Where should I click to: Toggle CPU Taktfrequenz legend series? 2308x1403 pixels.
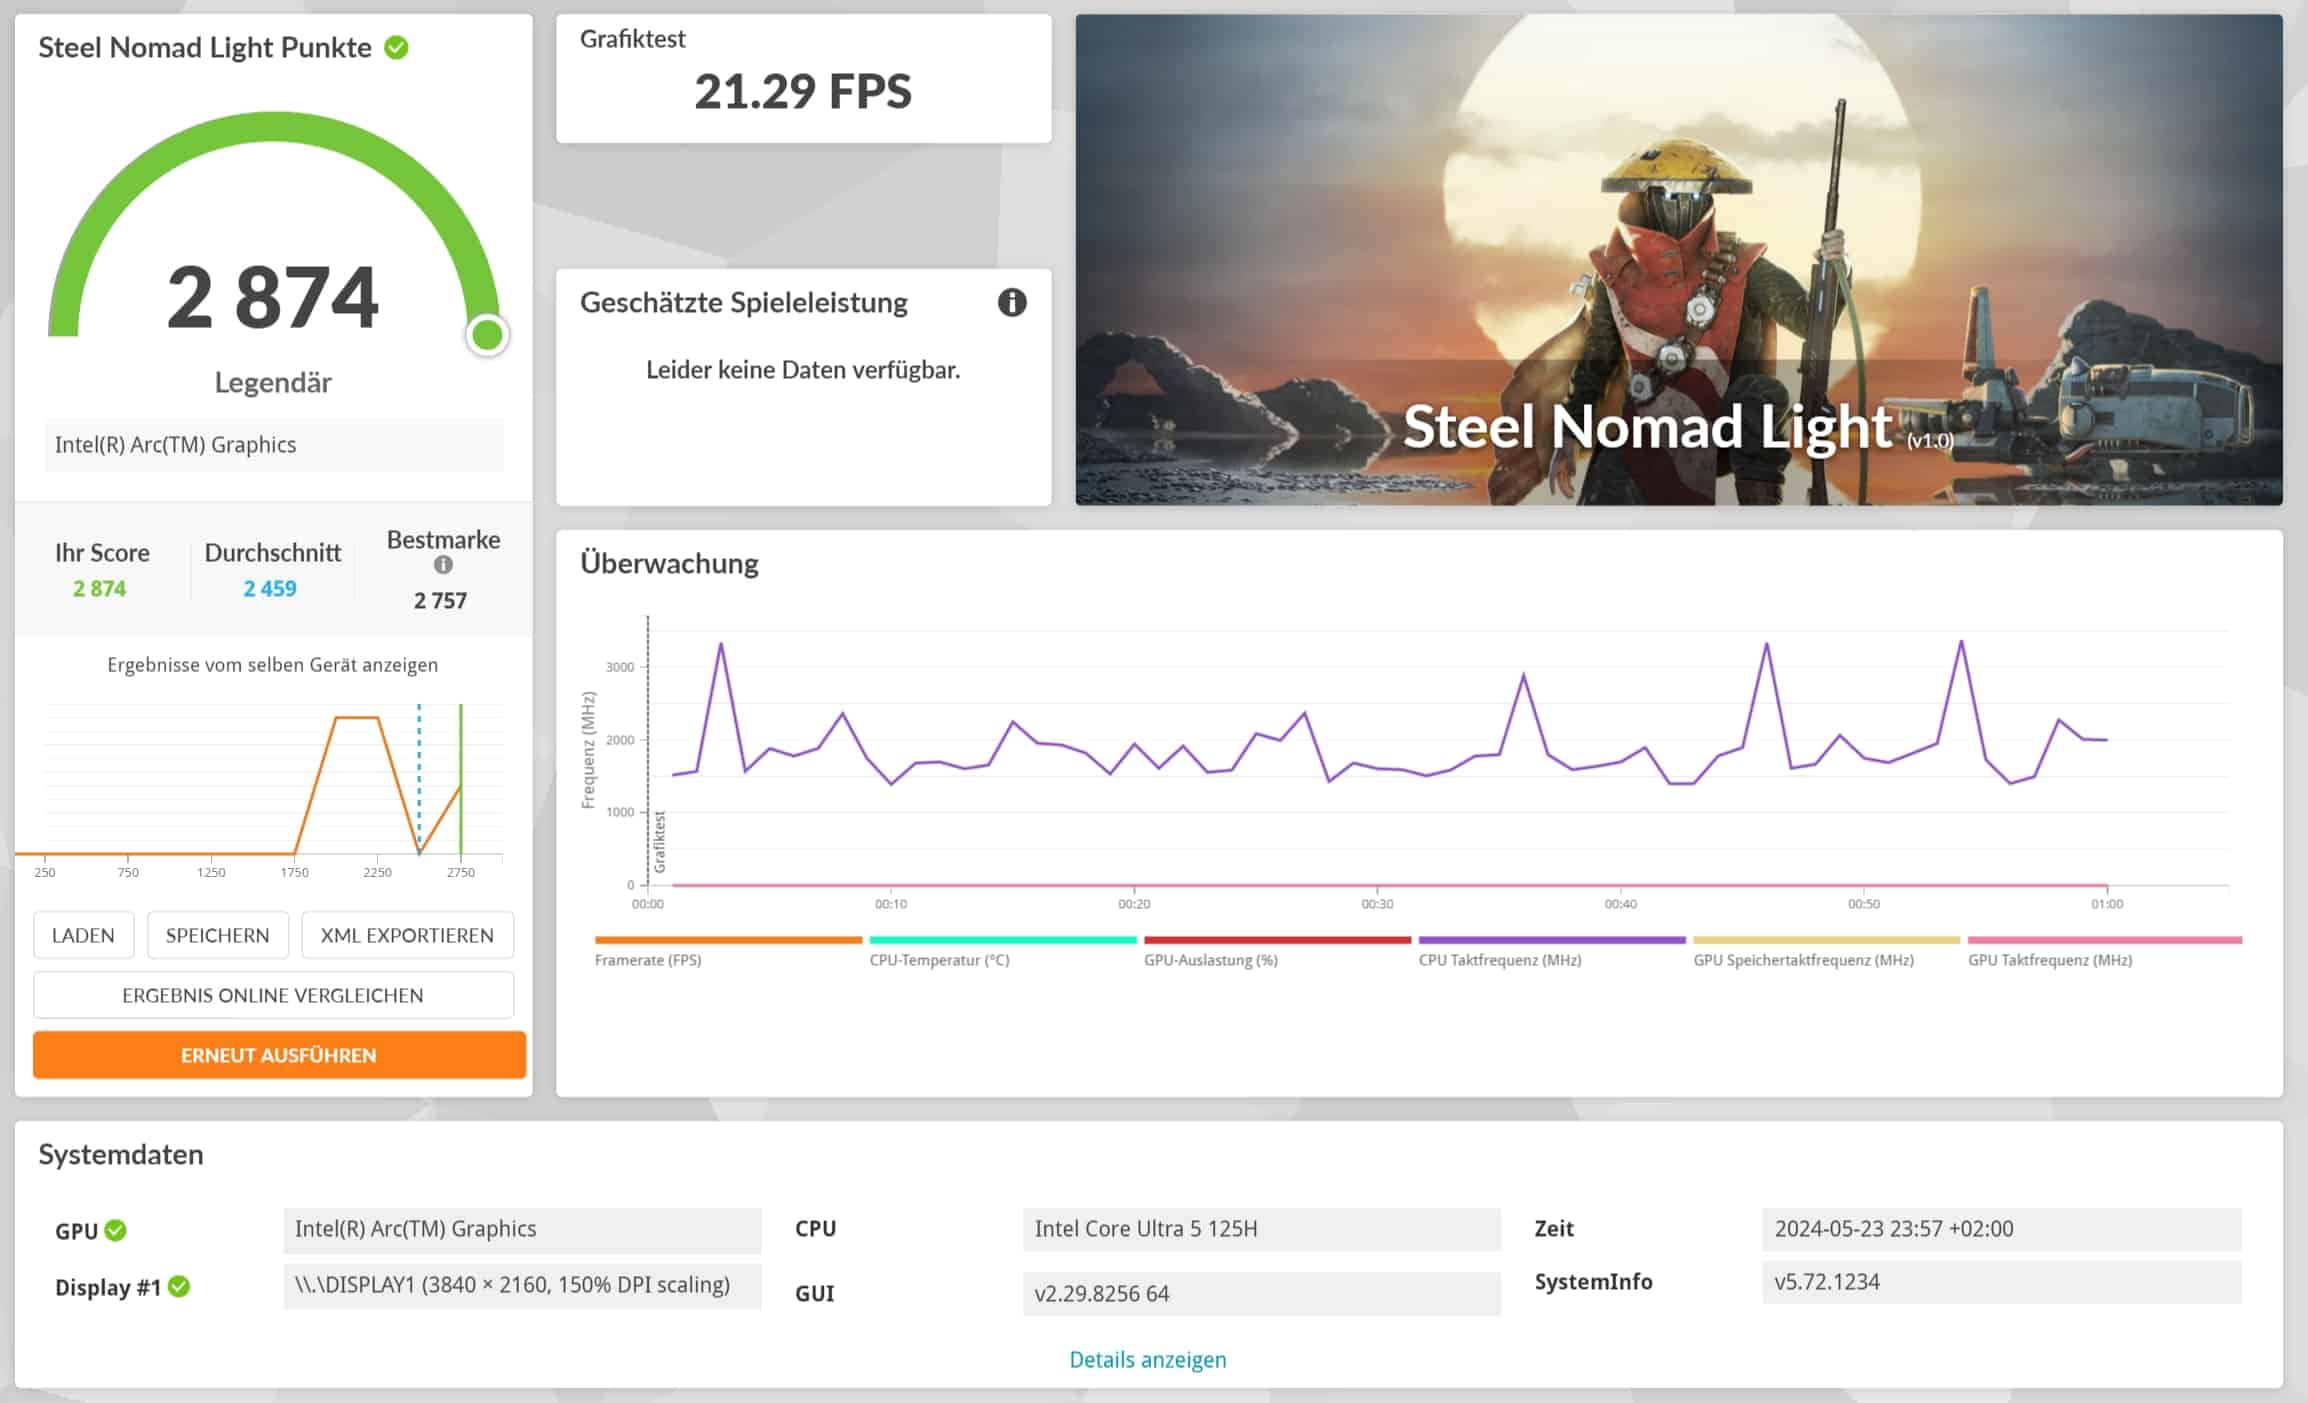coord(1499,960)
